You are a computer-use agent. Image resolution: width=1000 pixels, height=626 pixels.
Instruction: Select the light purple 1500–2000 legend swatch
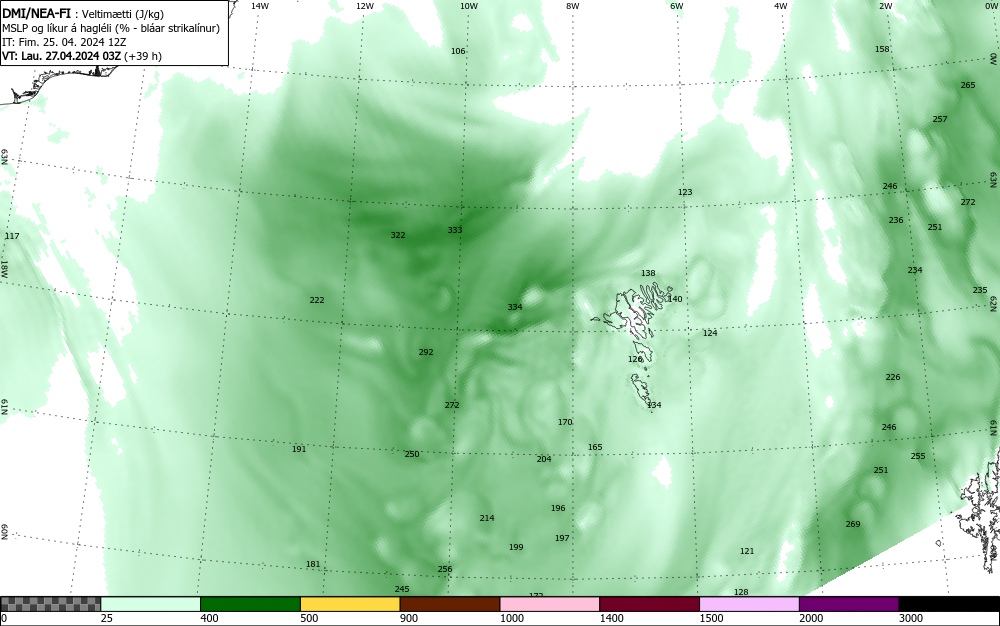point(749,604)
